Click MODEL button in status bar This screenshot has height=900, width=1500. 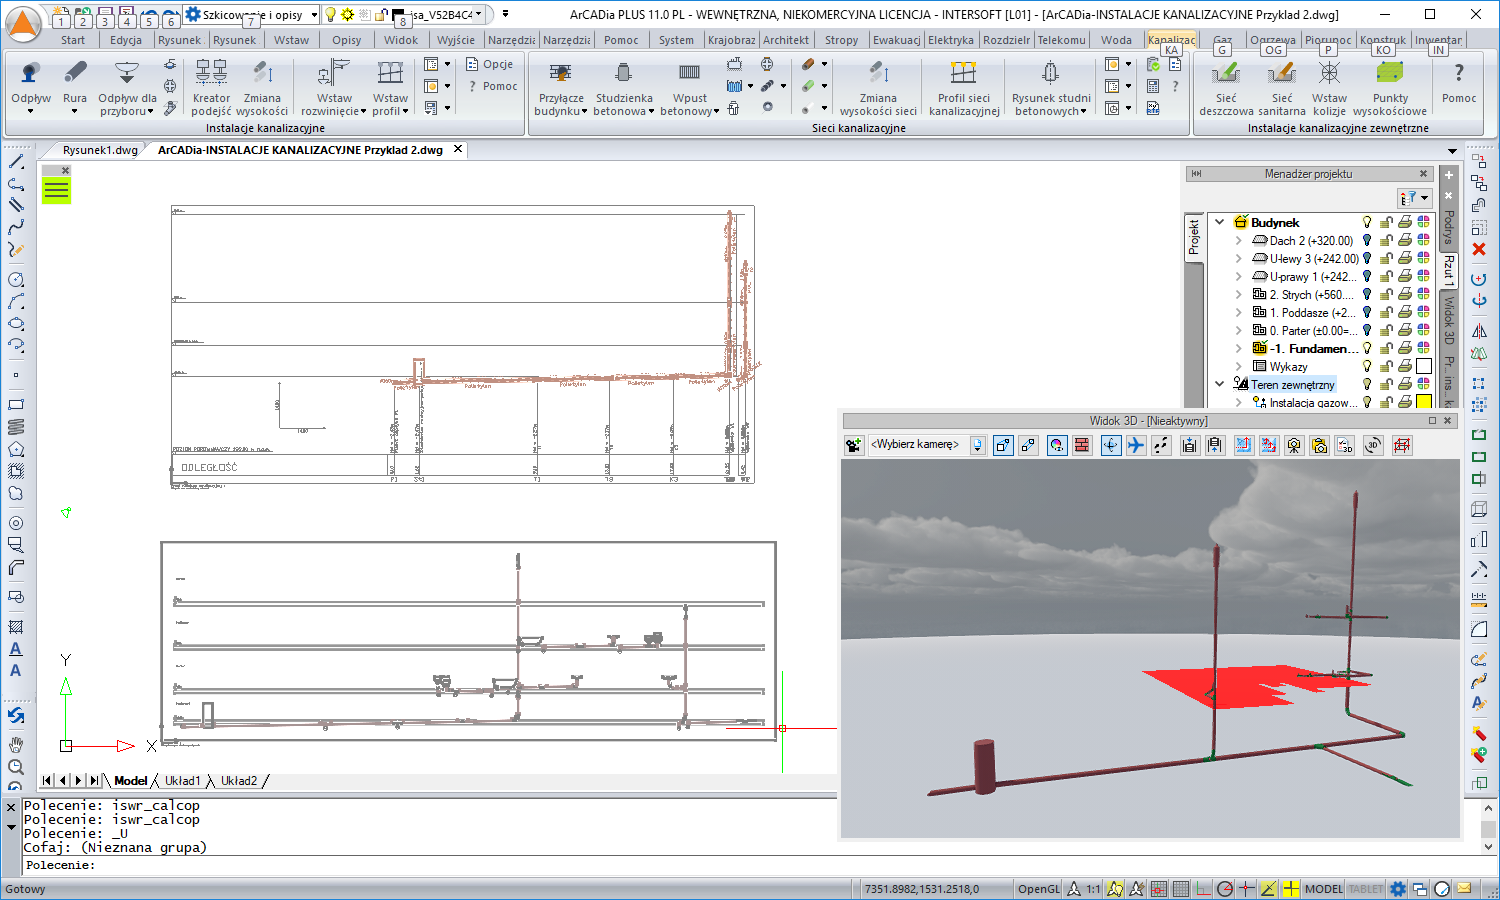1324,888
